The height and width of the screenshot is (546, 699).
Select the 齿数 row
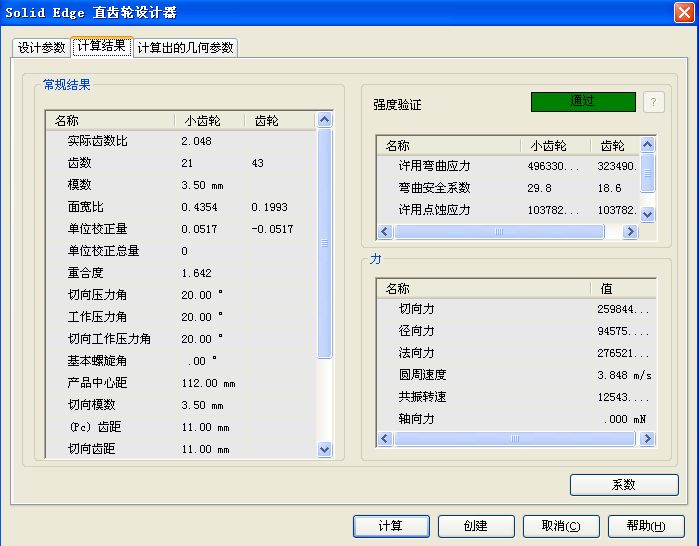(x=181, y=163)
